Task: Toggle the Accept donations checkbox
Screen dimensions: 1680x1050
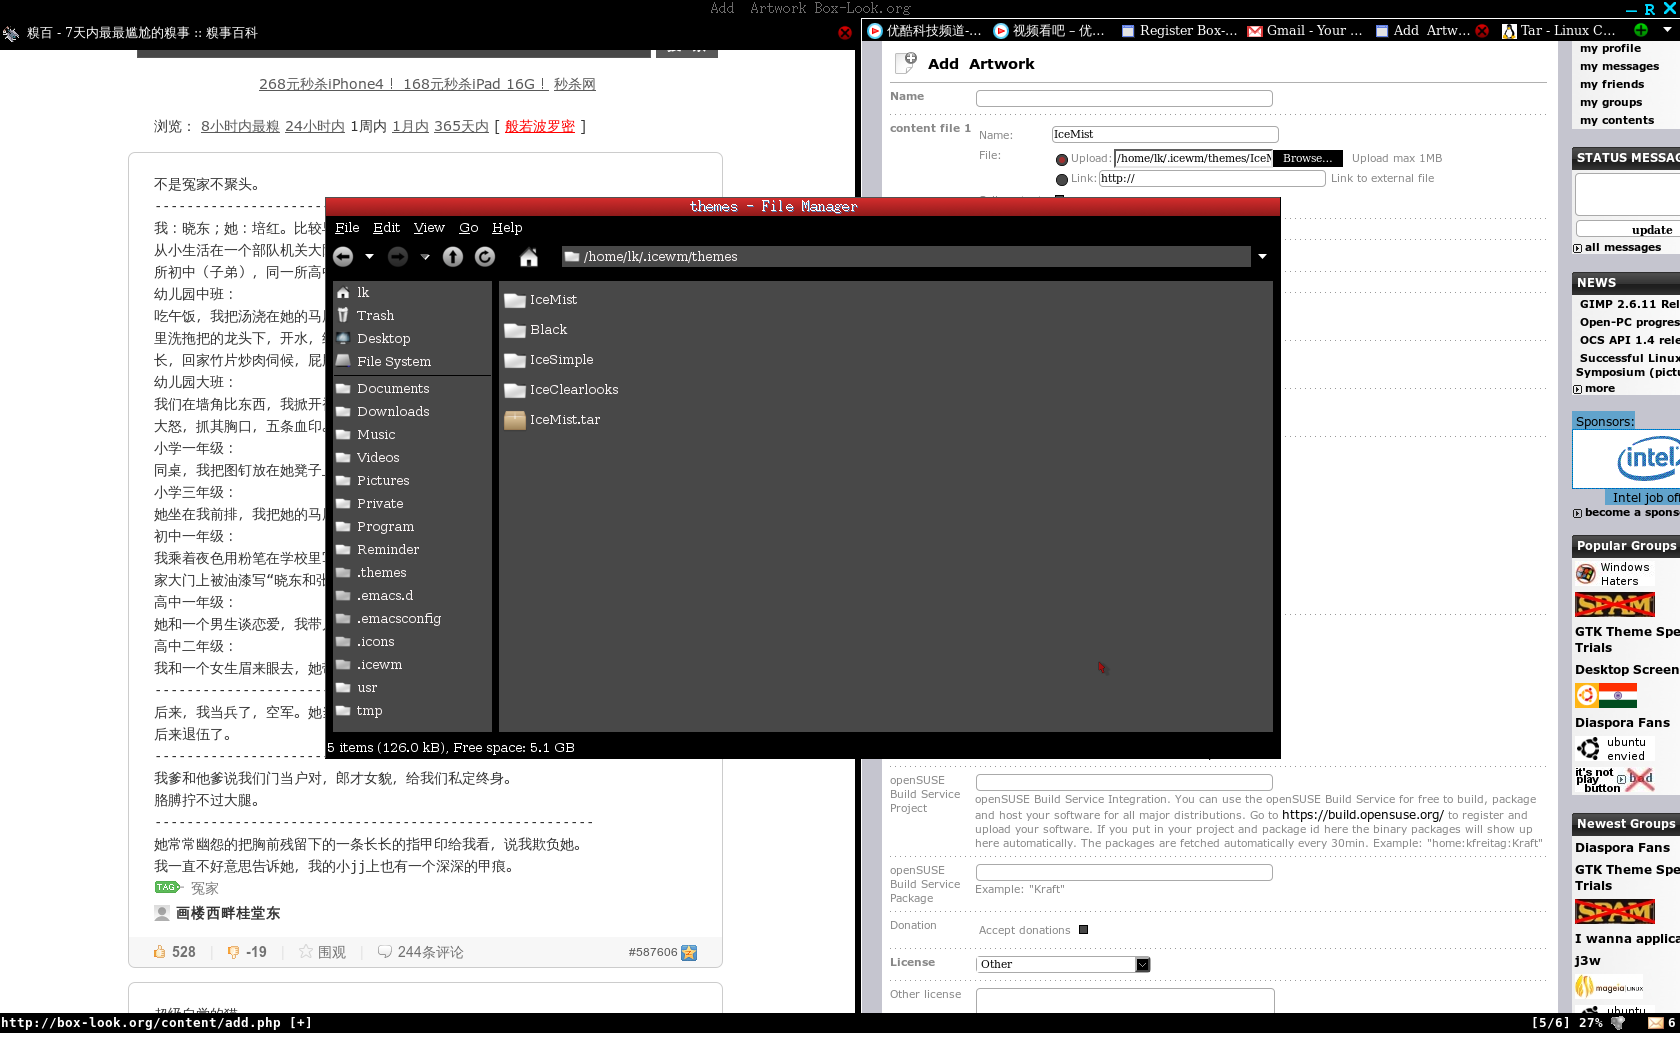Action: [1083, 930]
